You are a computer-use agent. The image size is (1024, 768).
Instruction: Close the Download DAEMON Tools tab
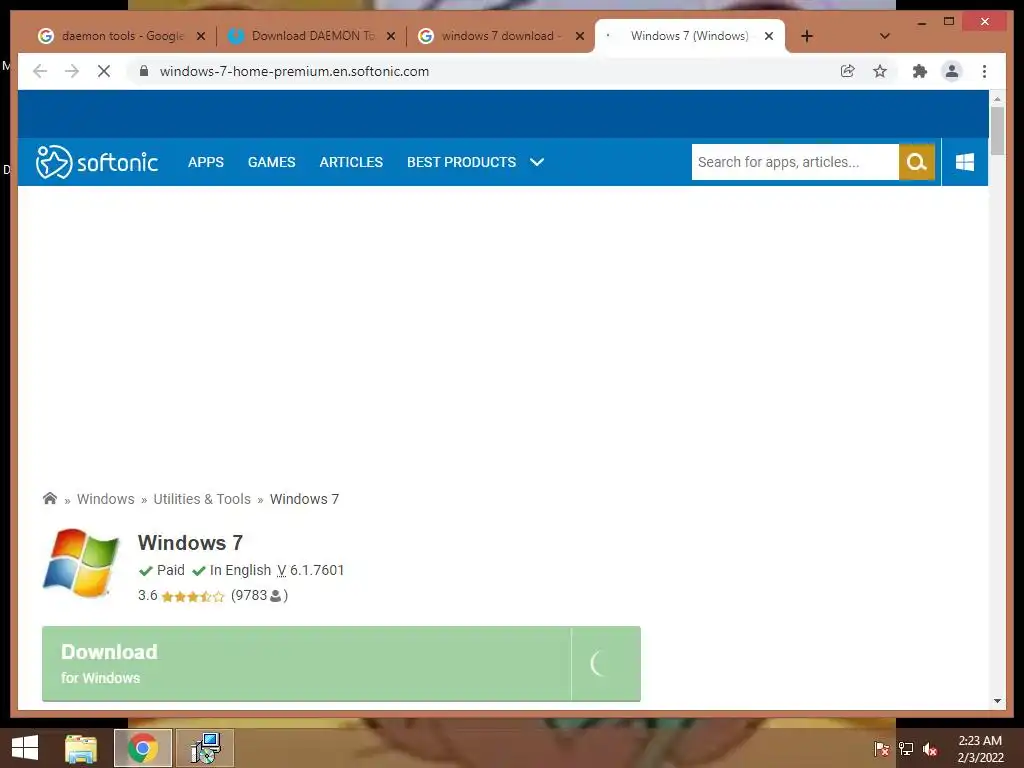[x=391, y=36]
